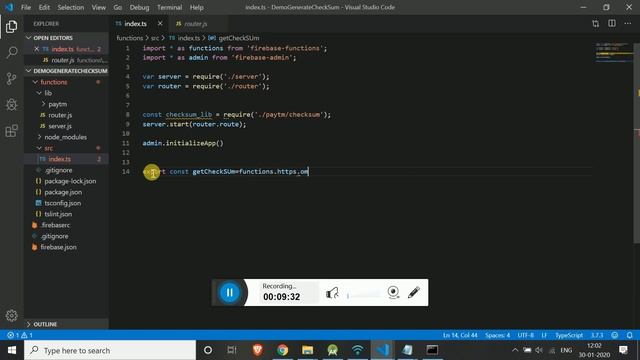Open the View menu
Viewport: 640px width, 360px height.
[98, 7]
